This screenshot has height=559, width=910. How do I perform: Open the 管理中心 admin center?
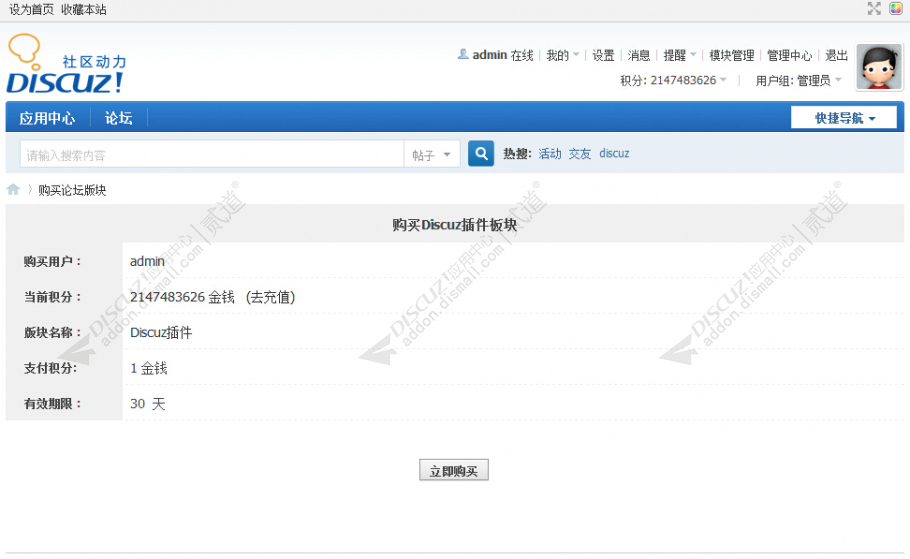tap(789, 55)
